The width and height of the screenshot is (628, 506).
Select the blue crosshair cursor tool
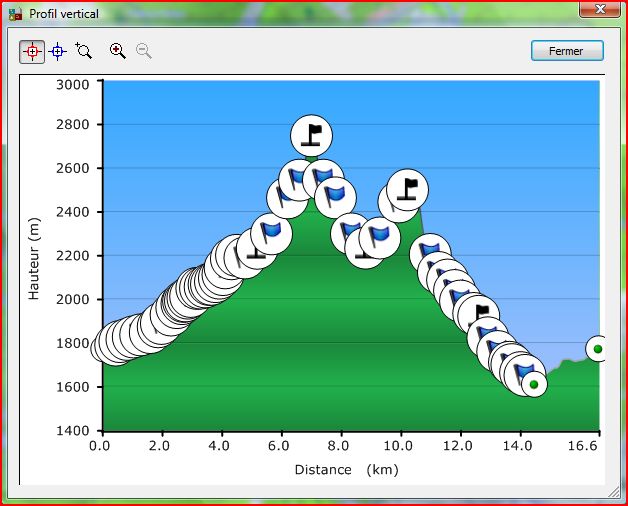pos(58,51)
